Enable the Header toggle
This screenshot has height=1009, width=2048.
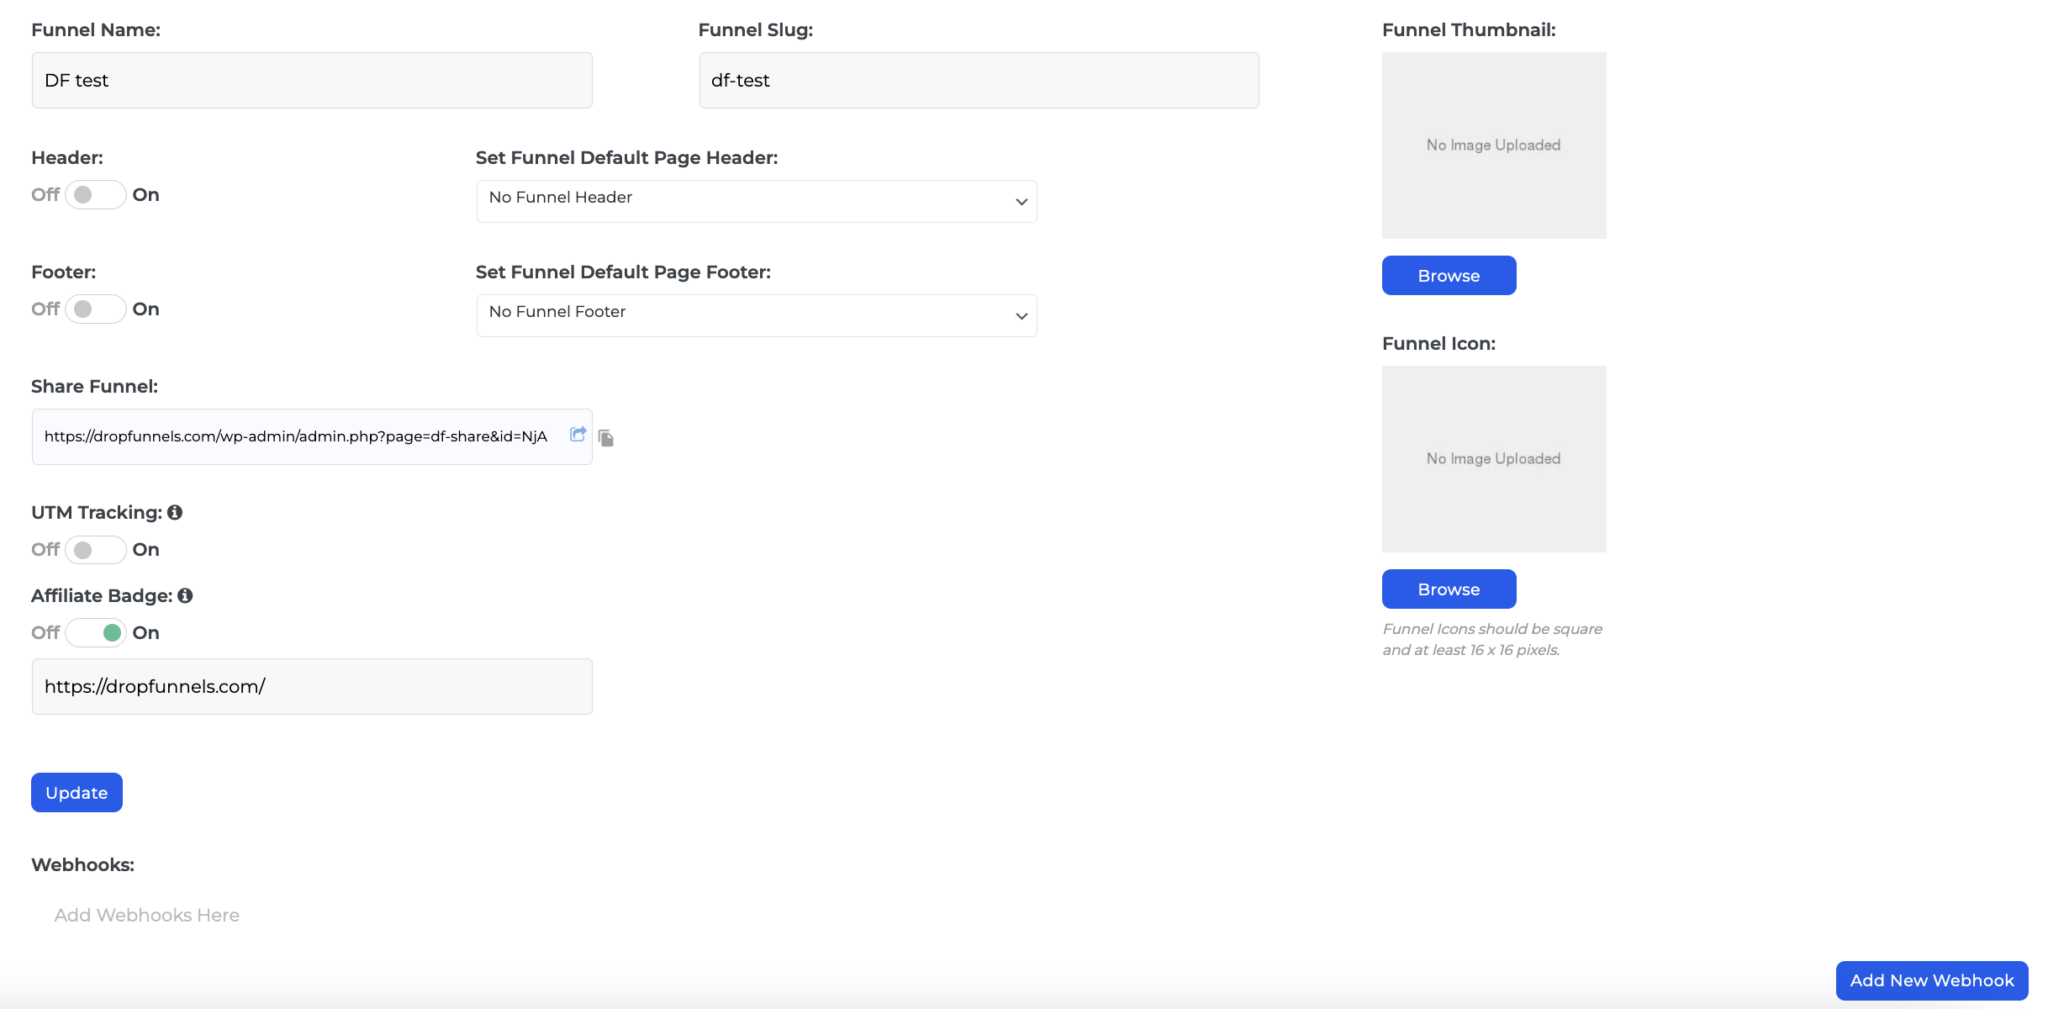tap(95, 194)
